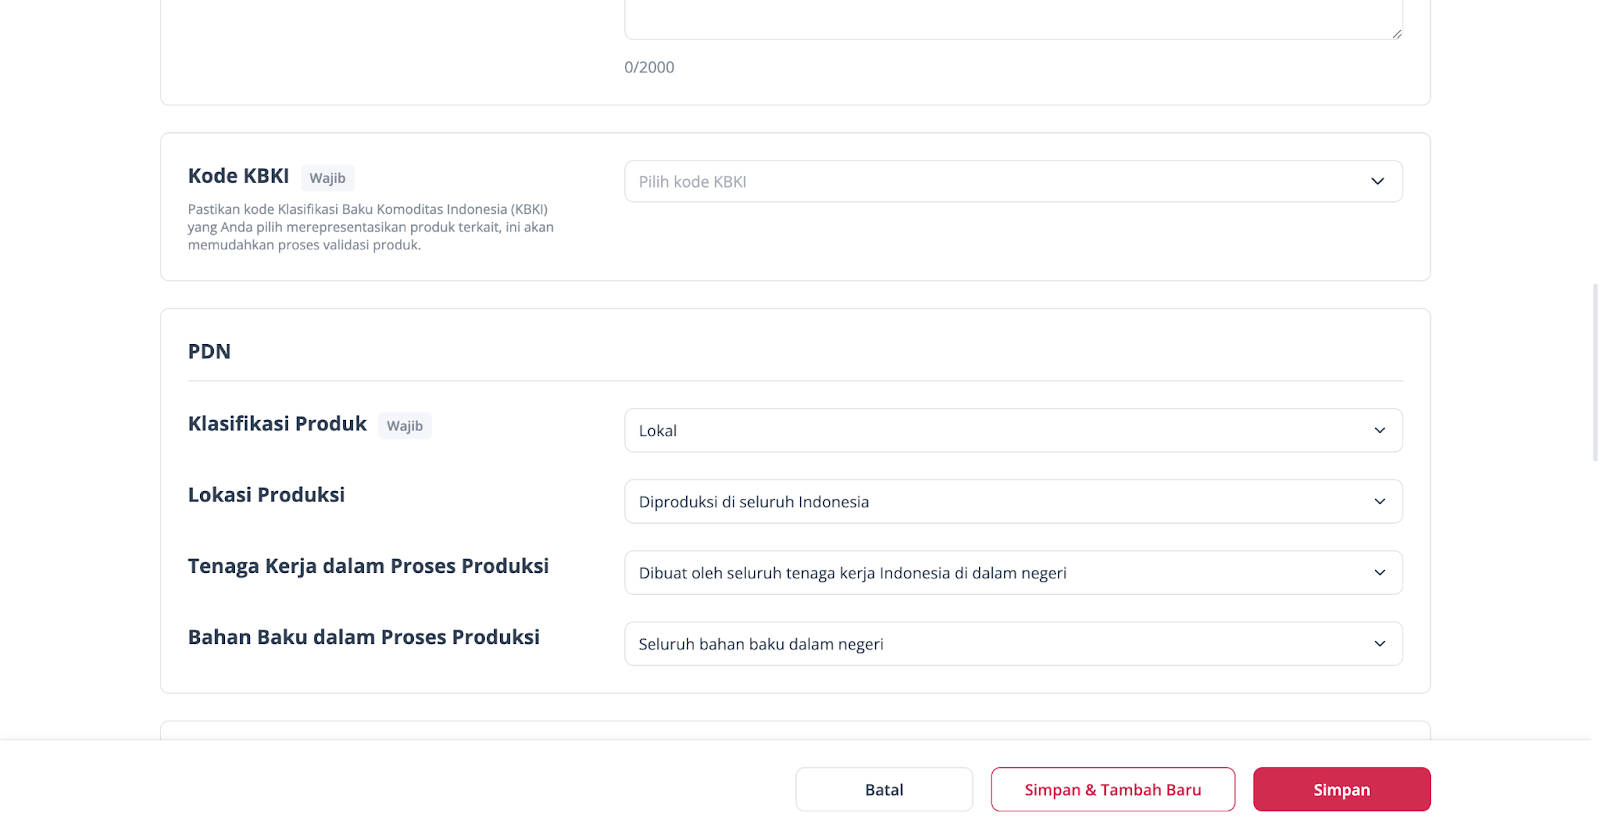The height and width of the screenshot is (838, 1600).
Task: Click chevron arrow in Bahan Baku field
Action: [1379, 644]
